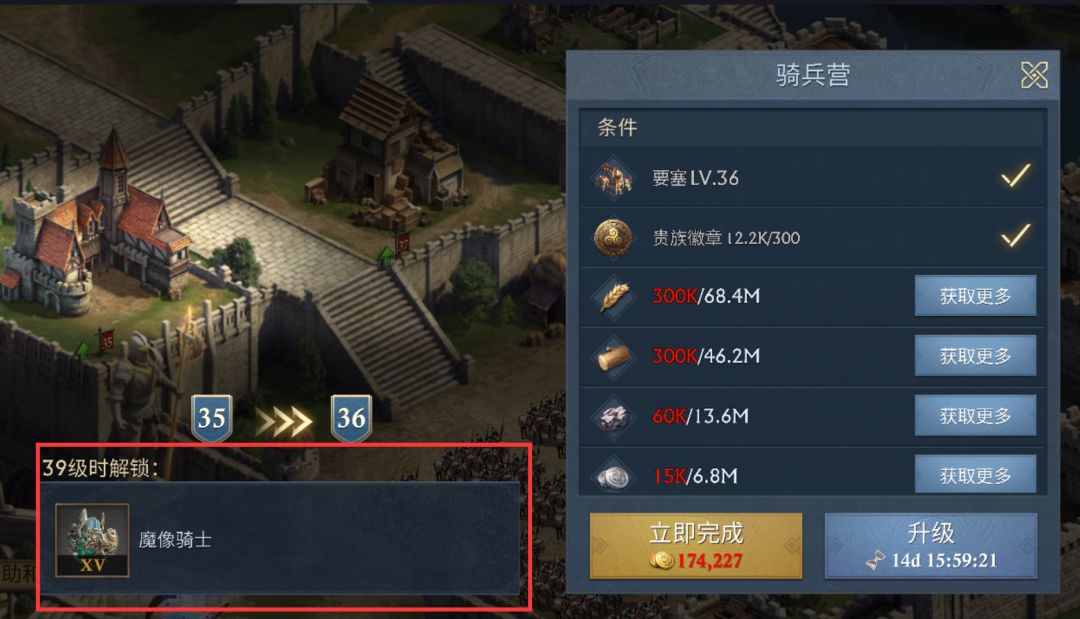Click the level 35 shield badge
The image size is (1080, 619).
(211, 417)
